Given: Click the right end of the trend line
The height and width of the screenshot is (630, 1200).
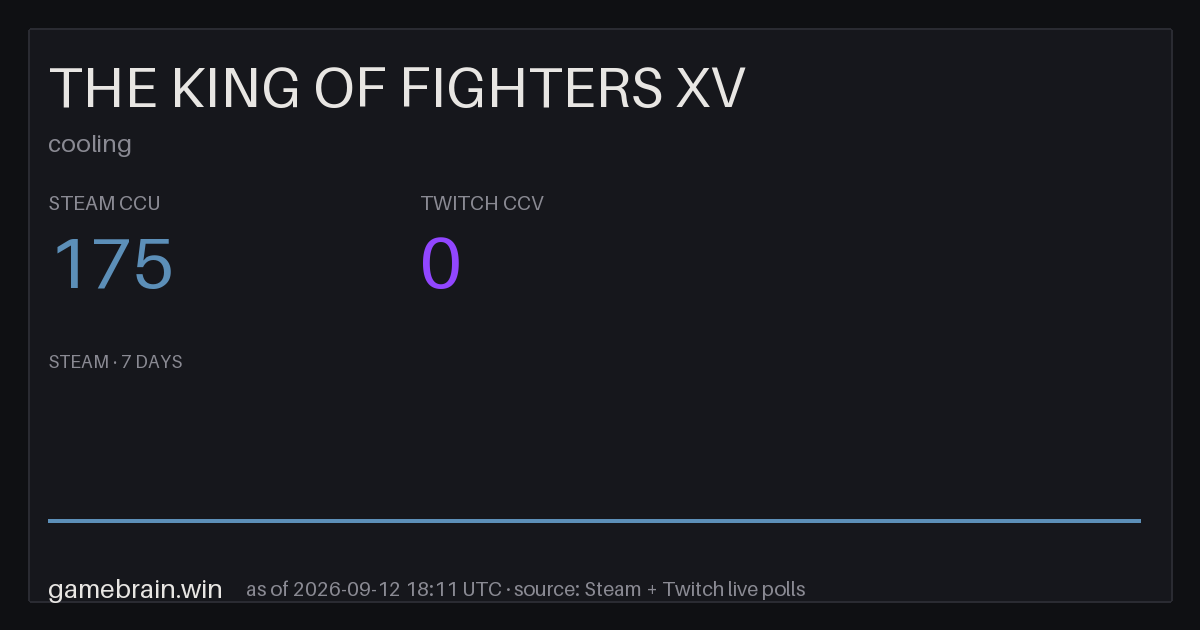Looking at the screenshot, I should pyautogui.click(x=1138, y=520).
